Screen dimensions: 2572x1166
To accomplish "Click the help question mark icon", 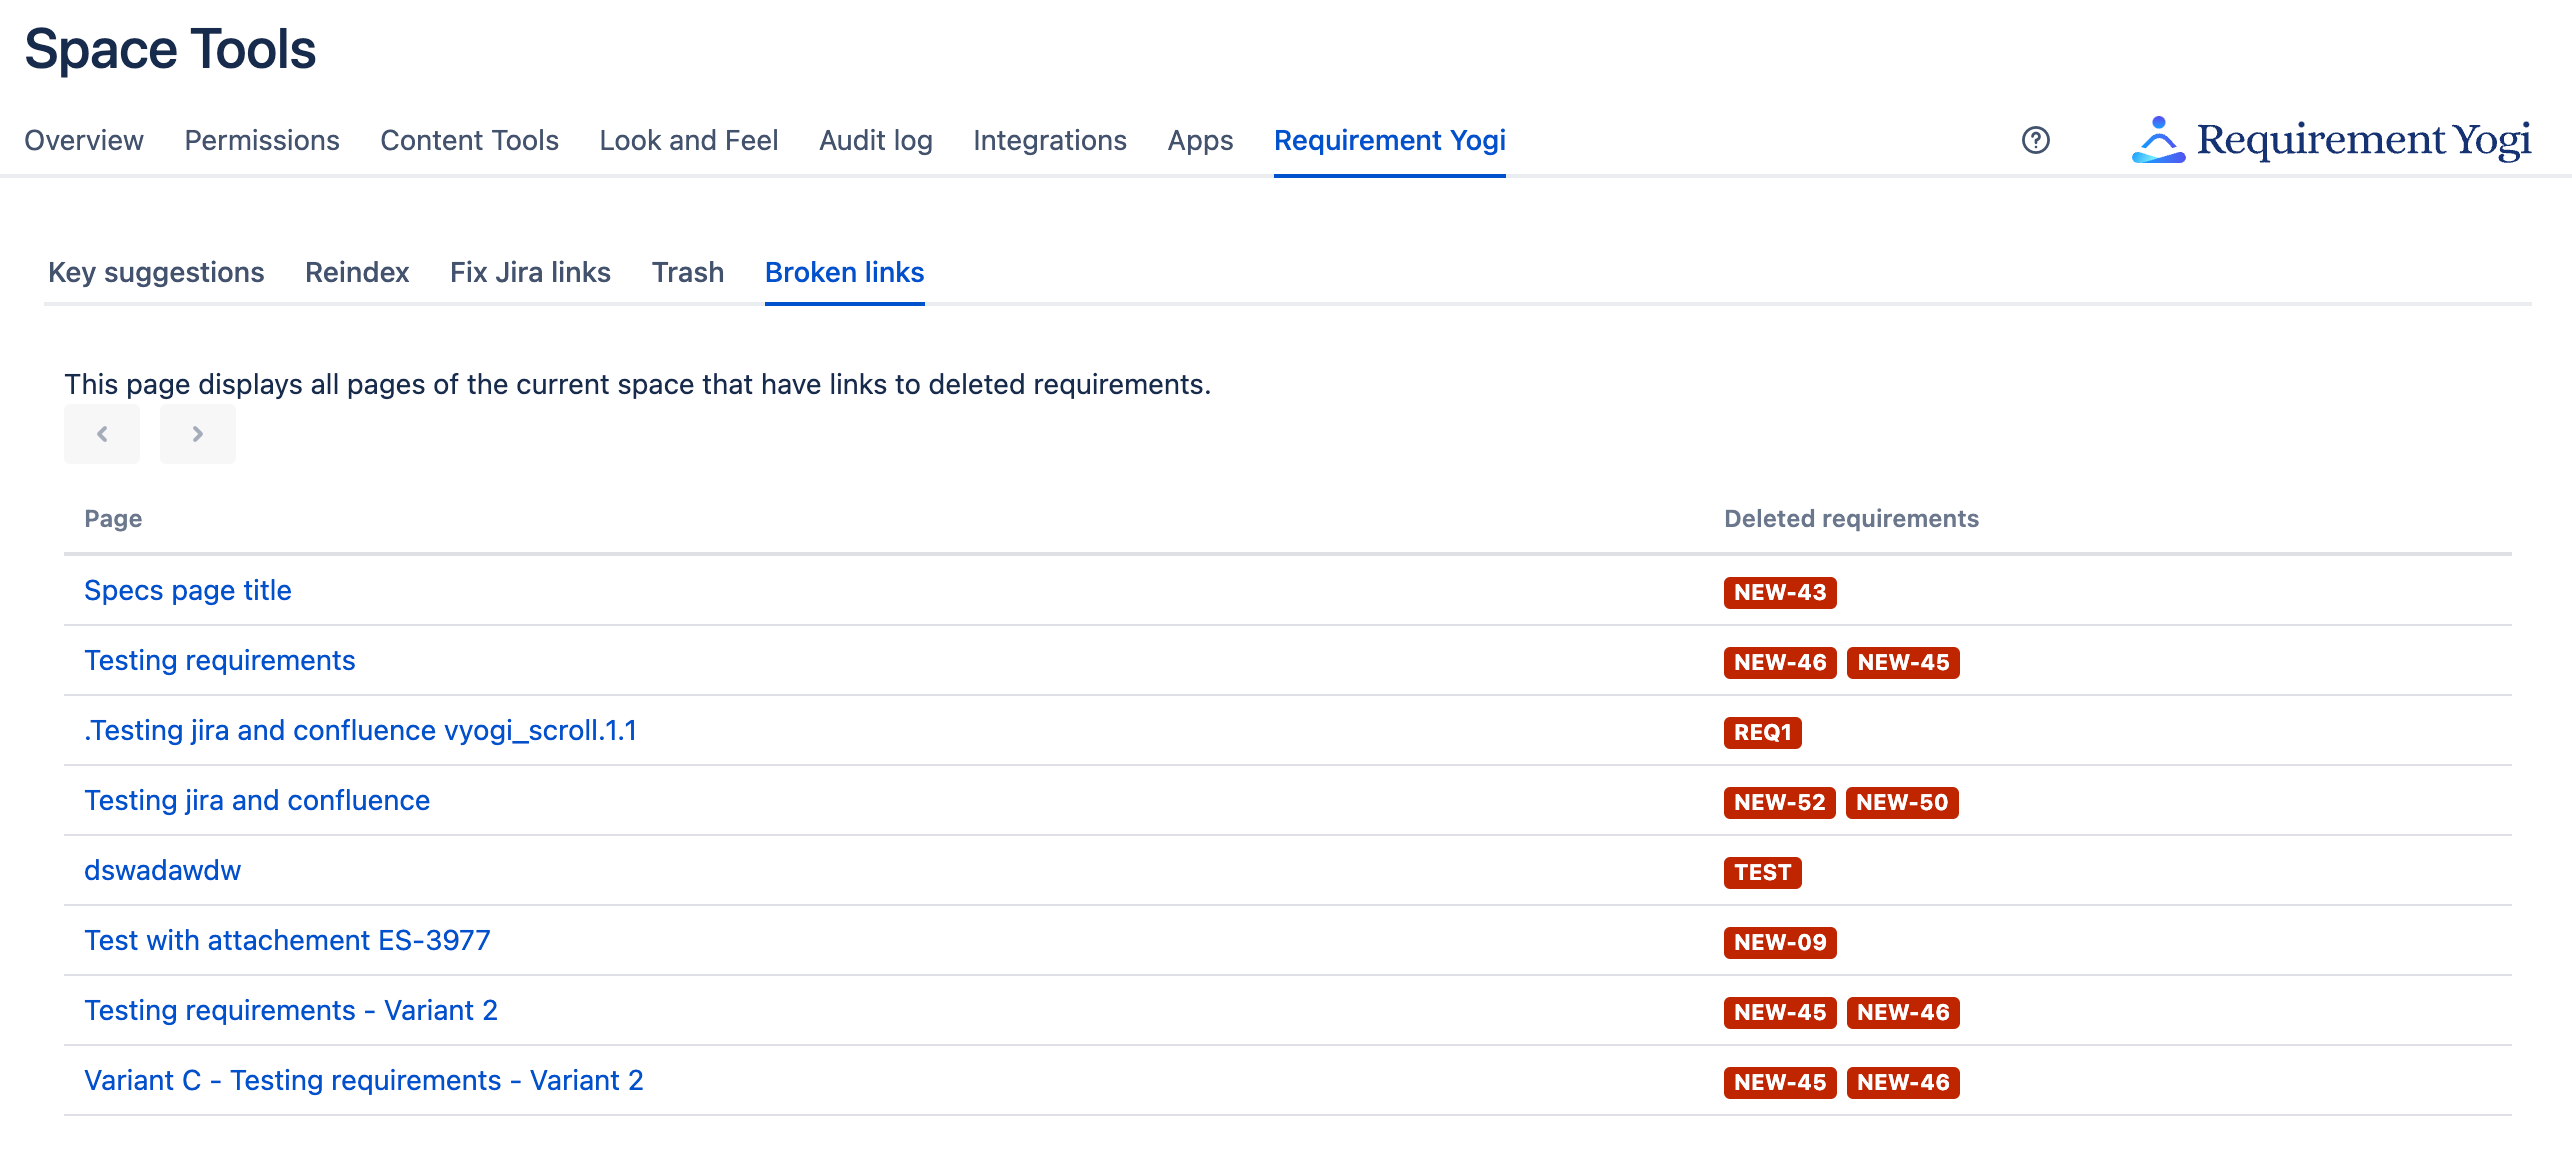I will (2035, 140).
